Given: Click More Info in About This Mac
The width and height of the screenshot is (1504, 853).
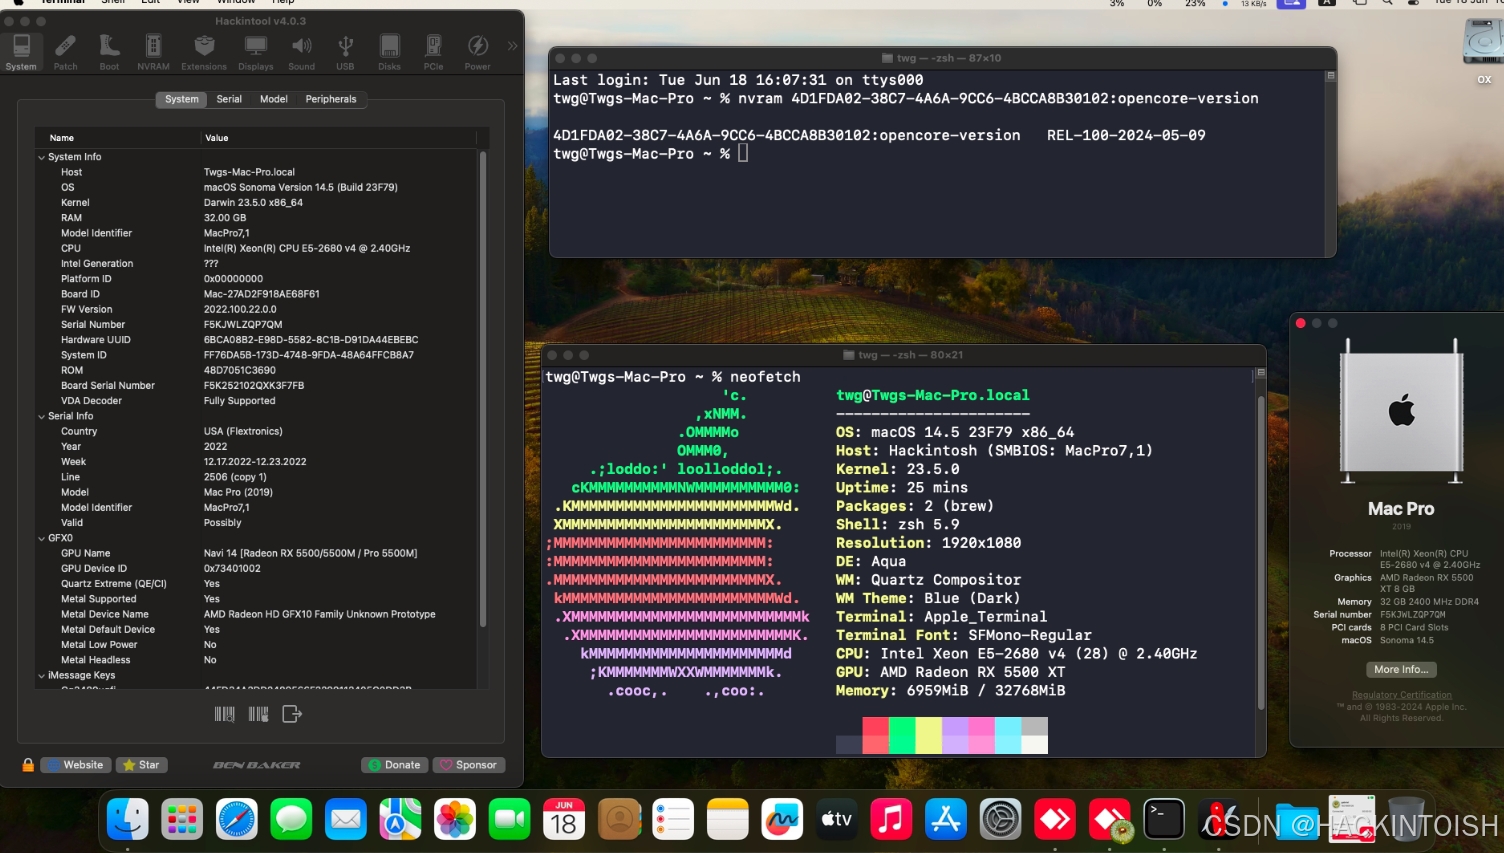Looking at the screenshot, I should coord(1401,670).
